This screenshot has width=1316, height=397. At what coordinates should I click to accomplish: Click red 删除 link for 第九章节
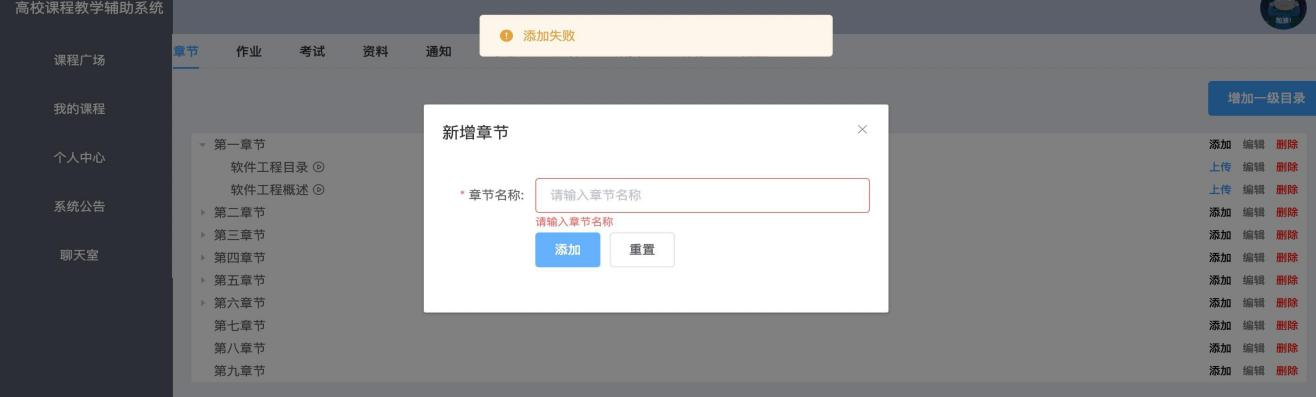click(x=1286, y=371)
